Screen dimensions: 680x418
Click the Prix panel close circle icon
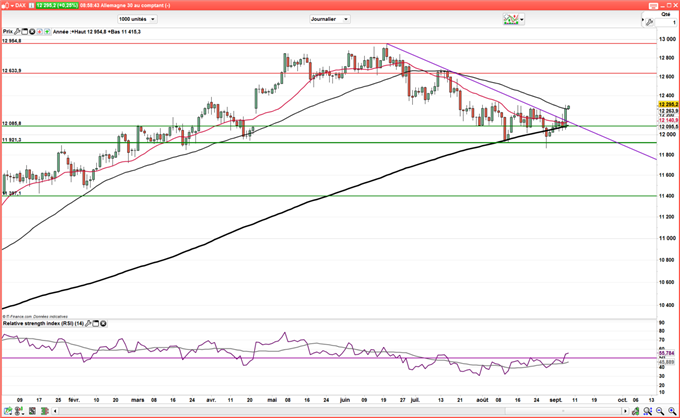(x=32, y=32)
